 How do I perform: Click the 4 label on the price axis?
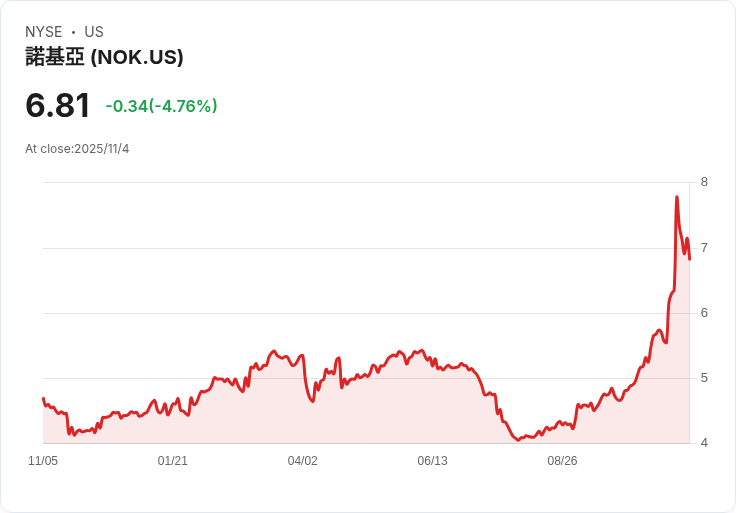[704, 443]
